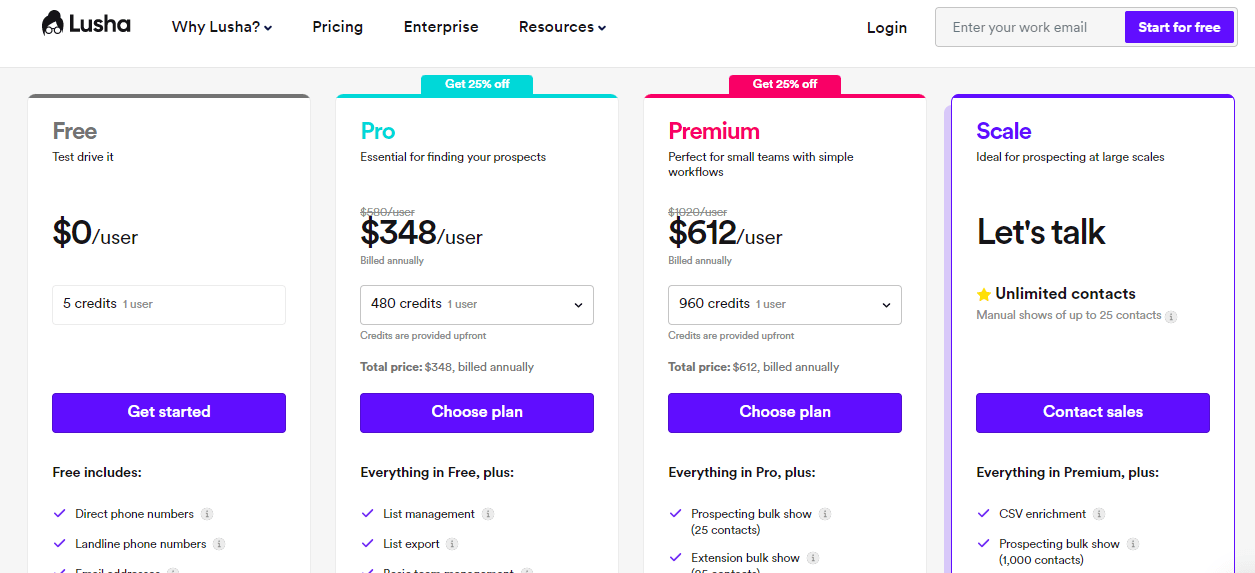Open the Enterprise navigation item
This screenshot has height=573, width=1255.
pos(441,27)
